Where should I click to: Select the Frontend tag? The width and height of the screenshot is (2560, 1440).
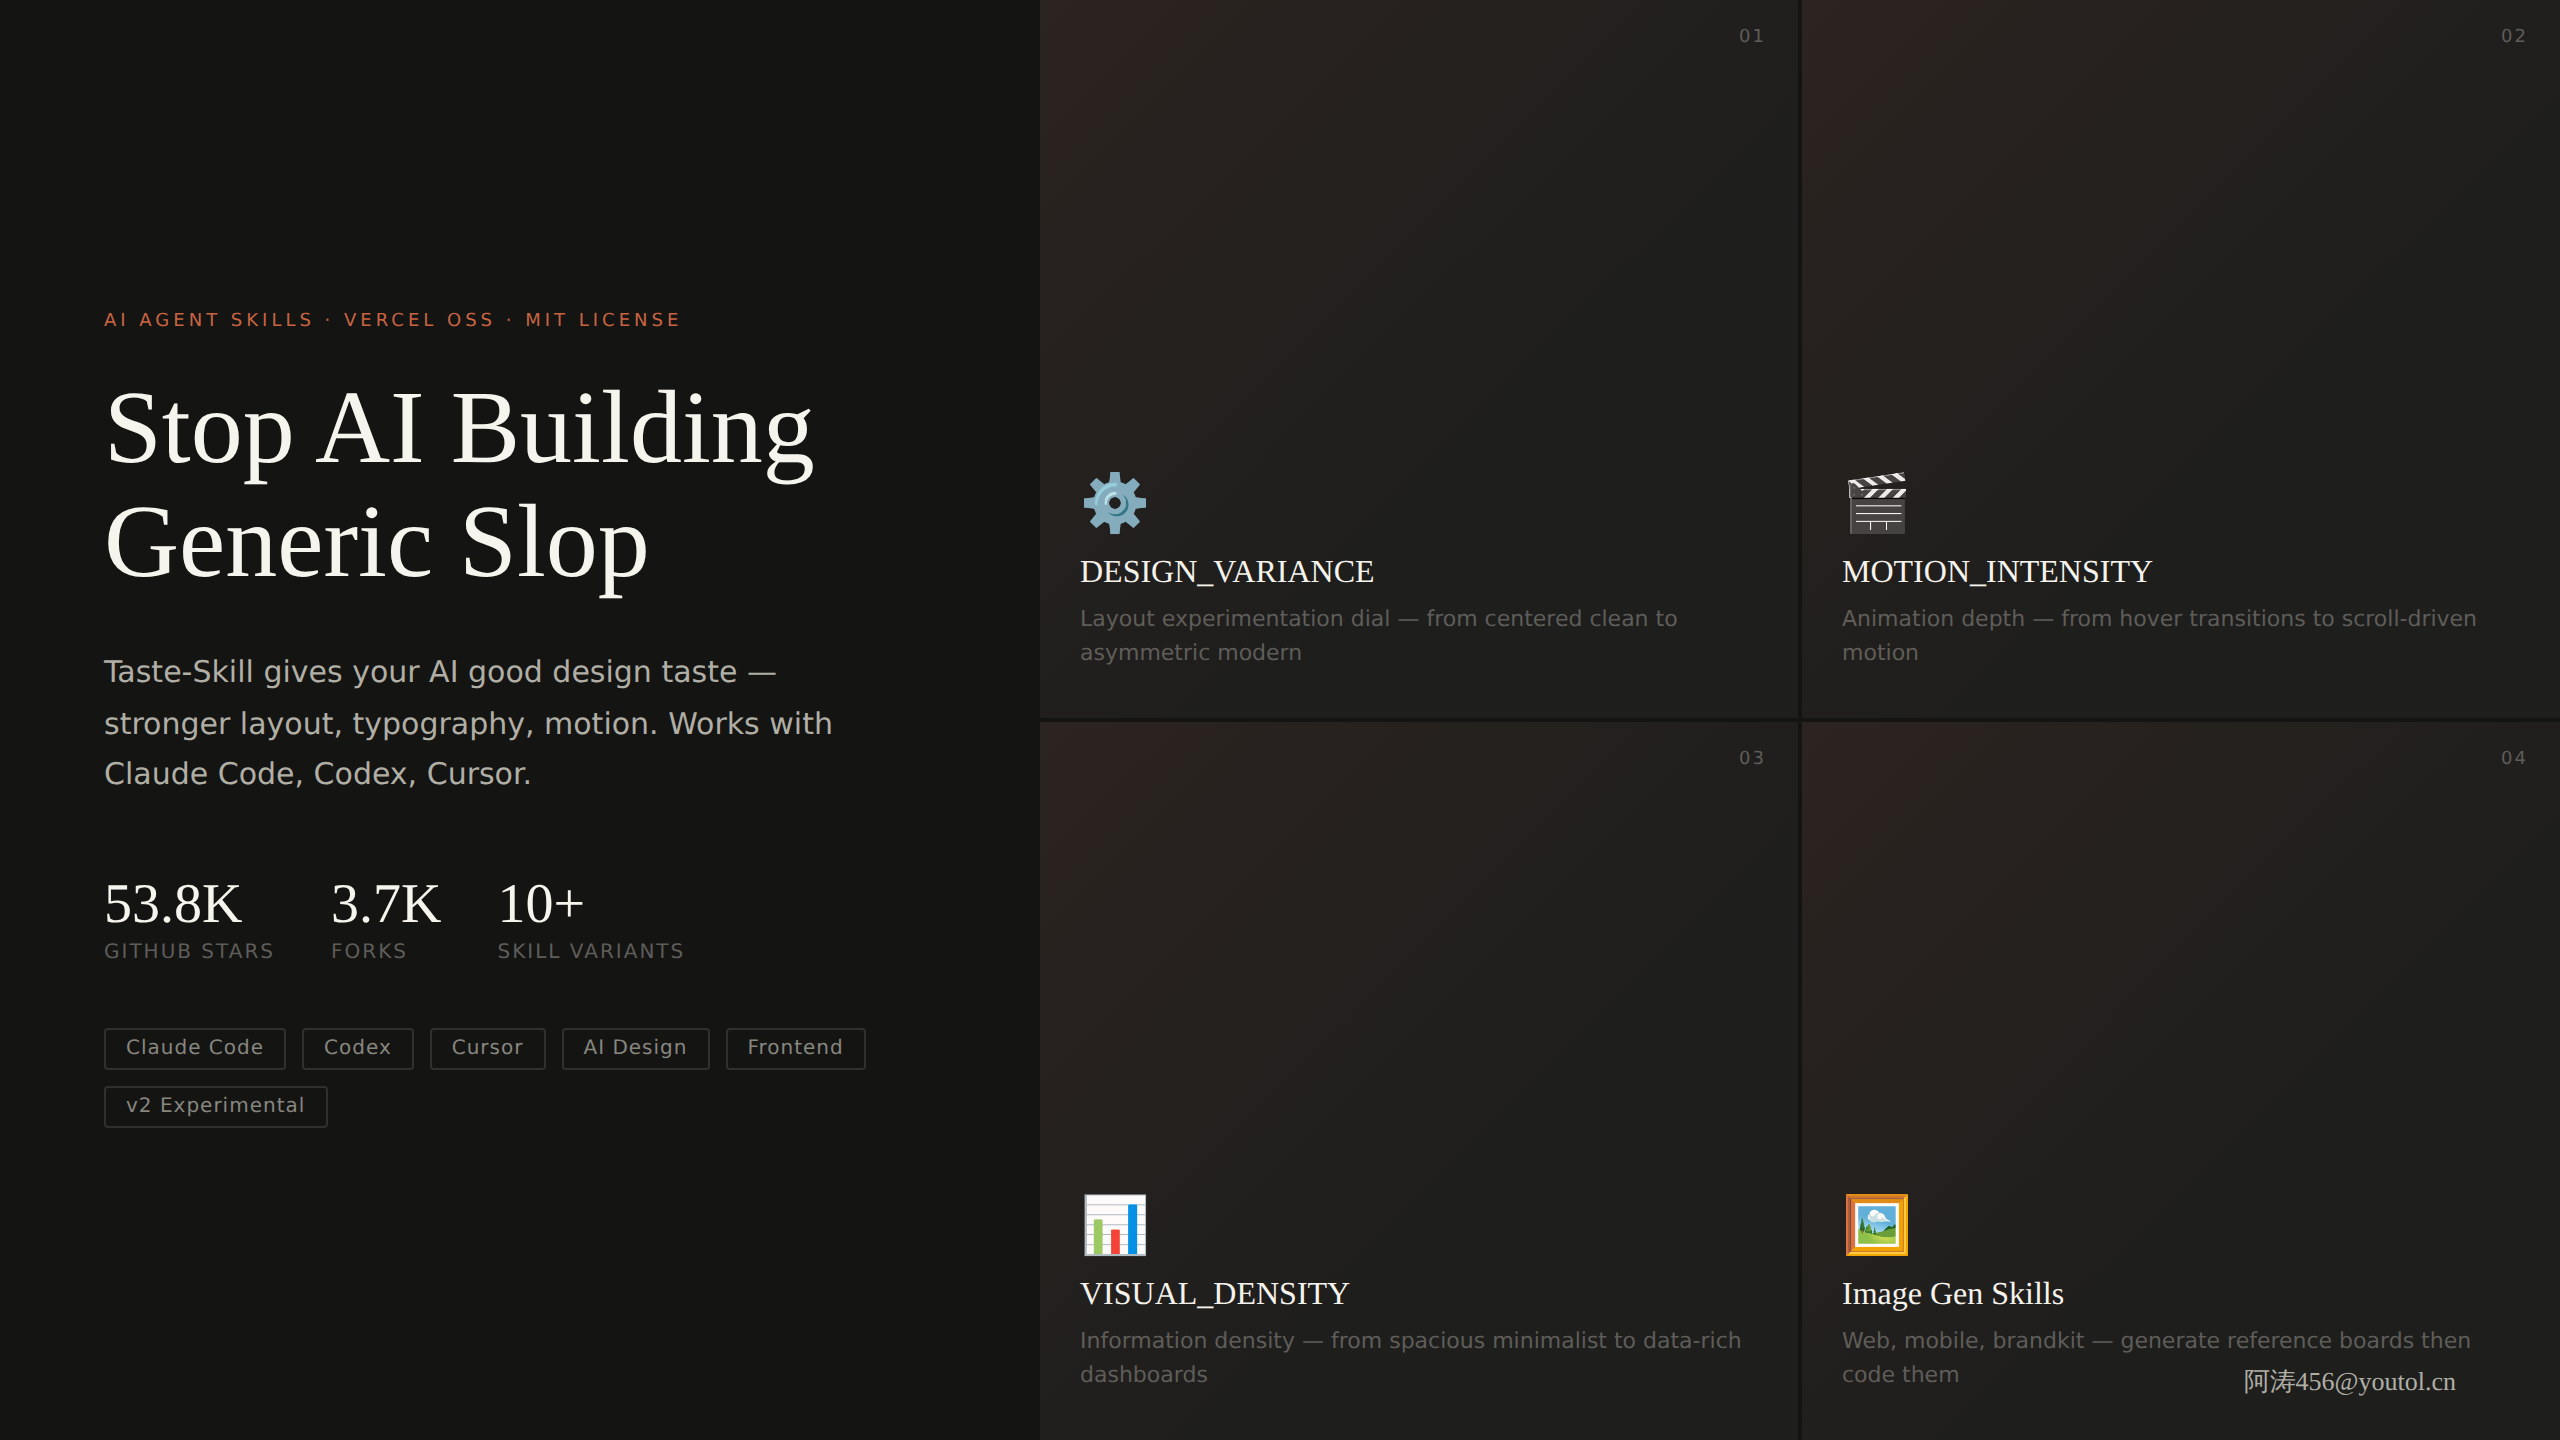coord(796,1048)
